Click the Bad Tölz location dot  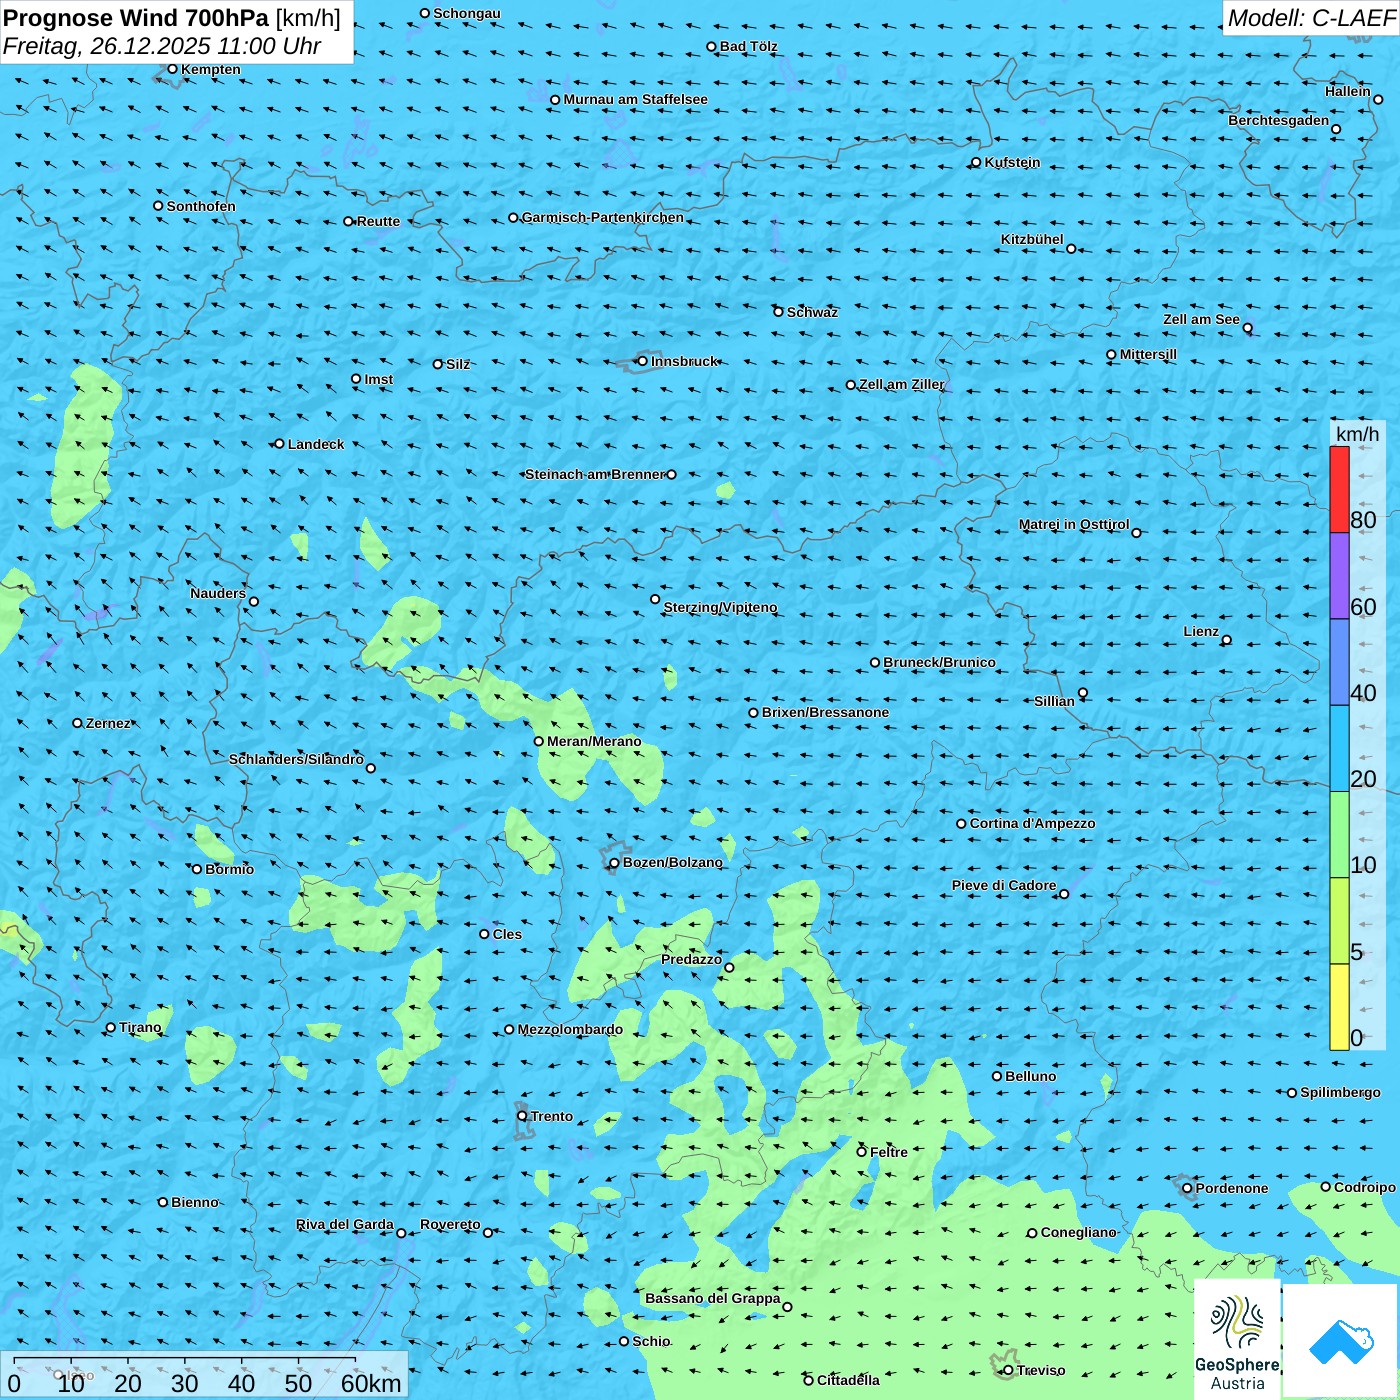point(711,46)
